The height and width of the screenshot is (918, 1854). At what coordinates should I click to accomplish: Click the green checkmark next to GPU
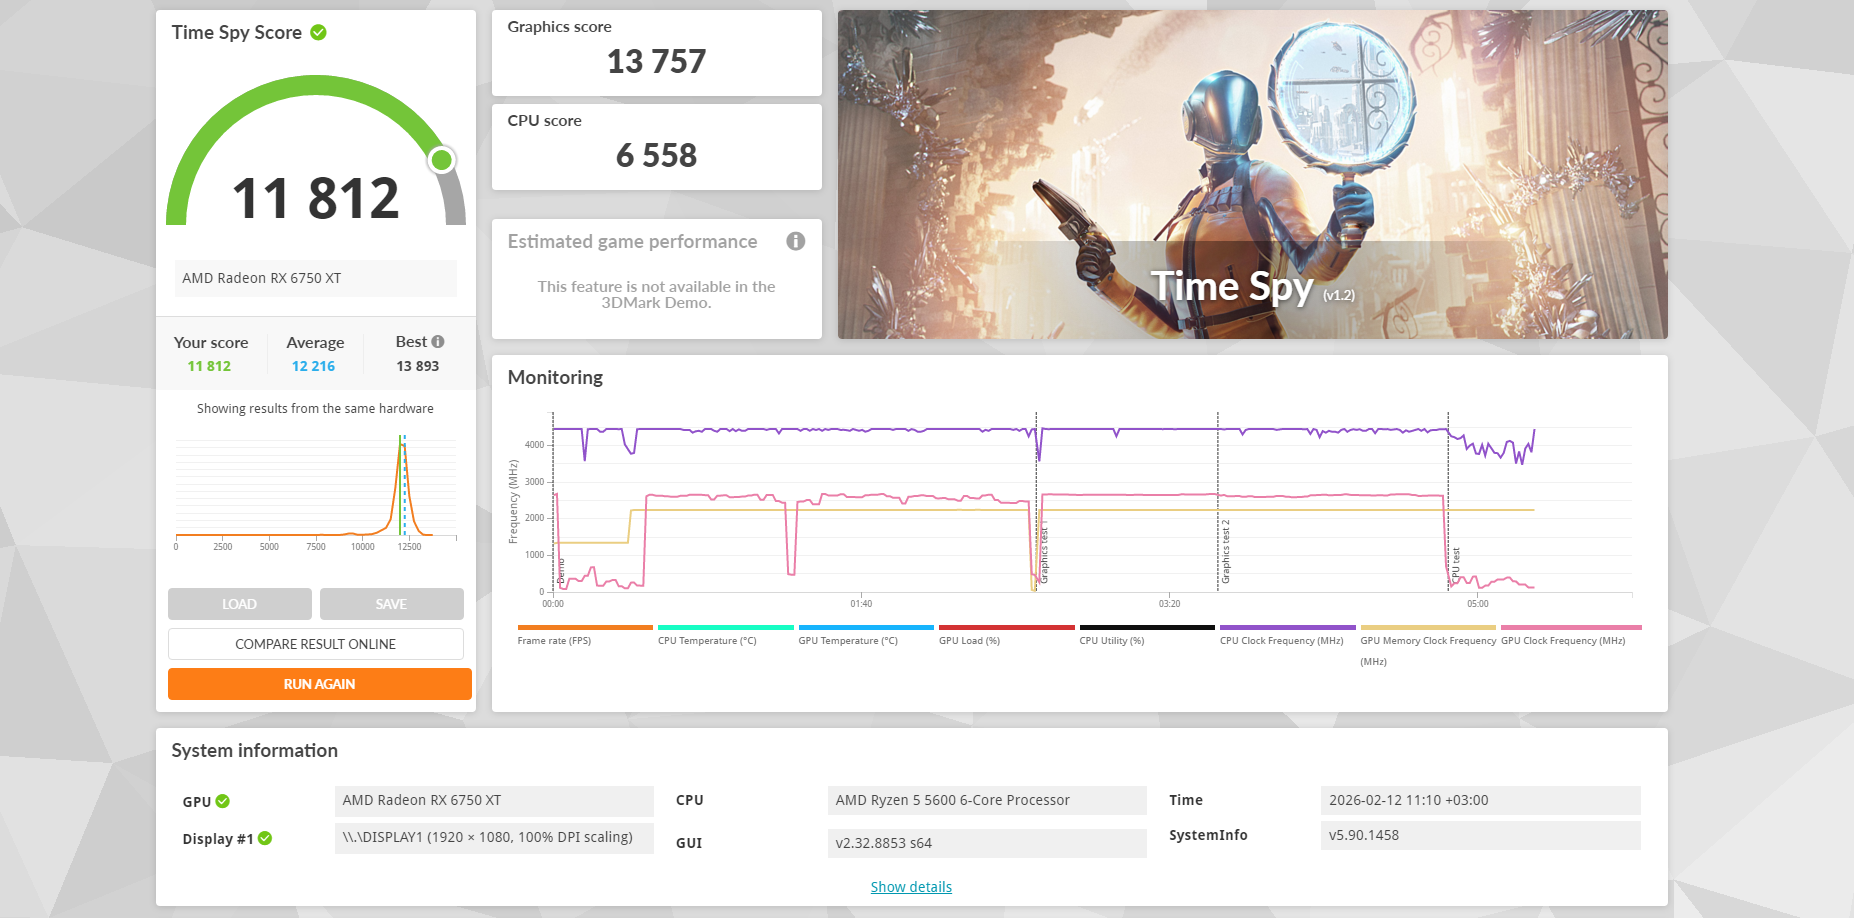coord(222,801)
